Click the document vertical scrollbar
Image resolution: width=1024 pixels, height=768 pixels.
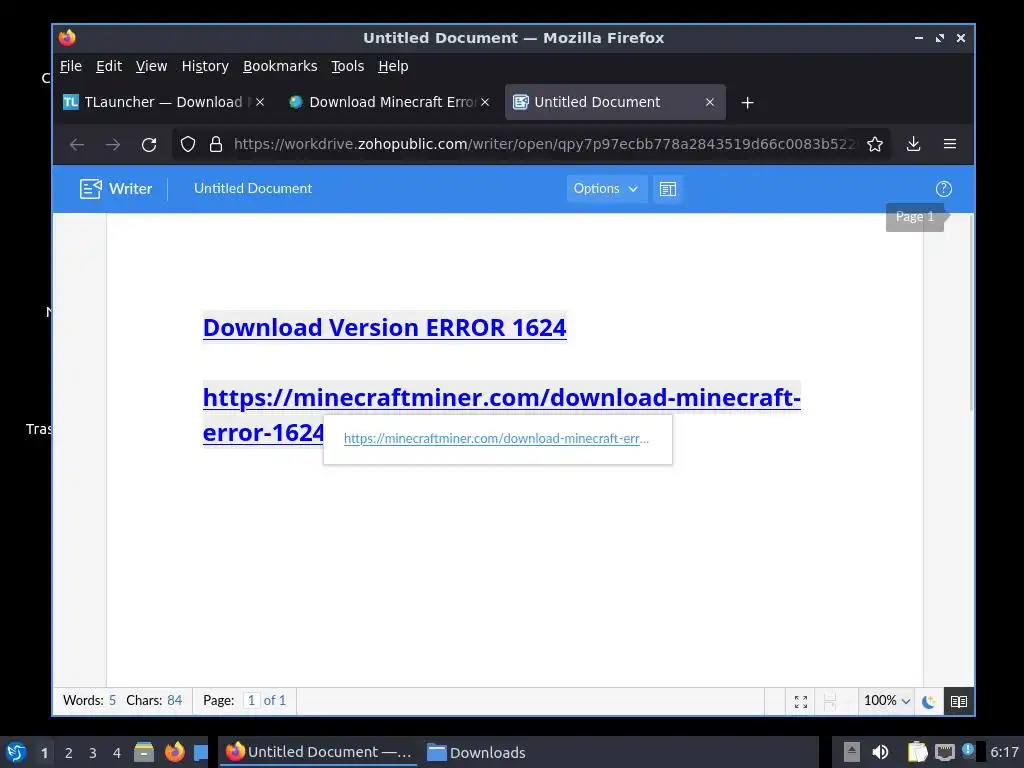tap(971, 312)
